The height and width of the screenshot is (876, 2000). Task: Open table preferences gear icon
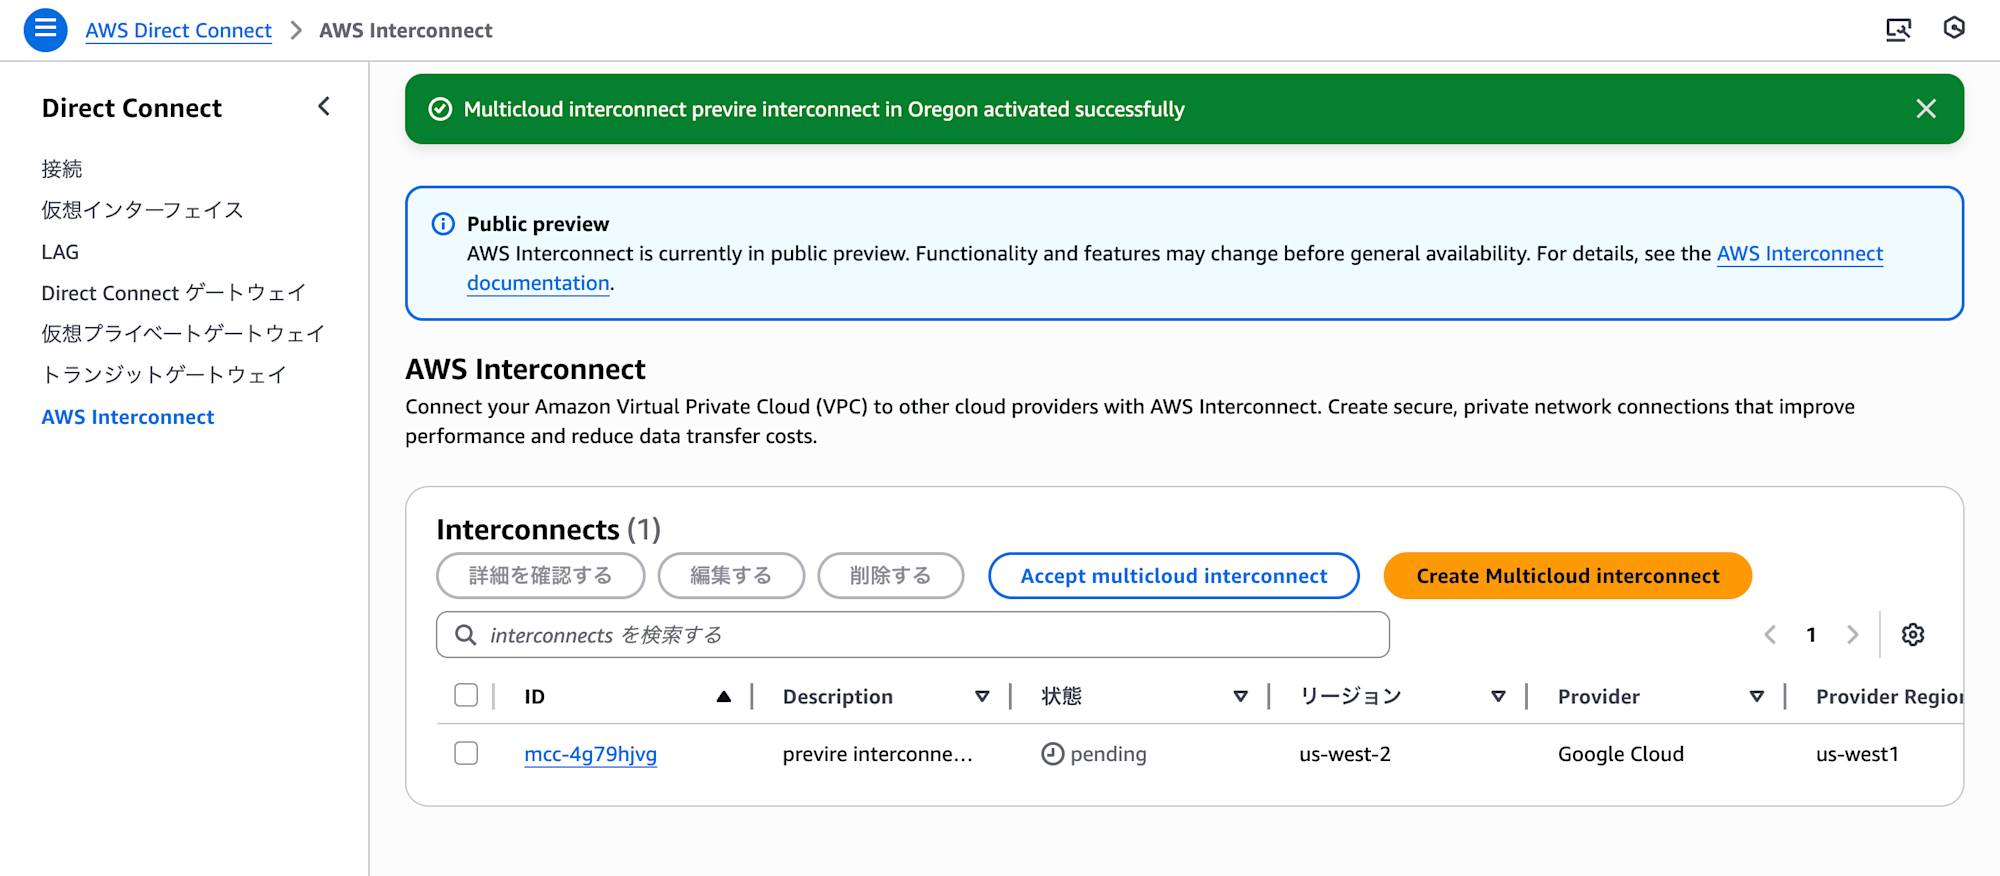click(1913, 635)
